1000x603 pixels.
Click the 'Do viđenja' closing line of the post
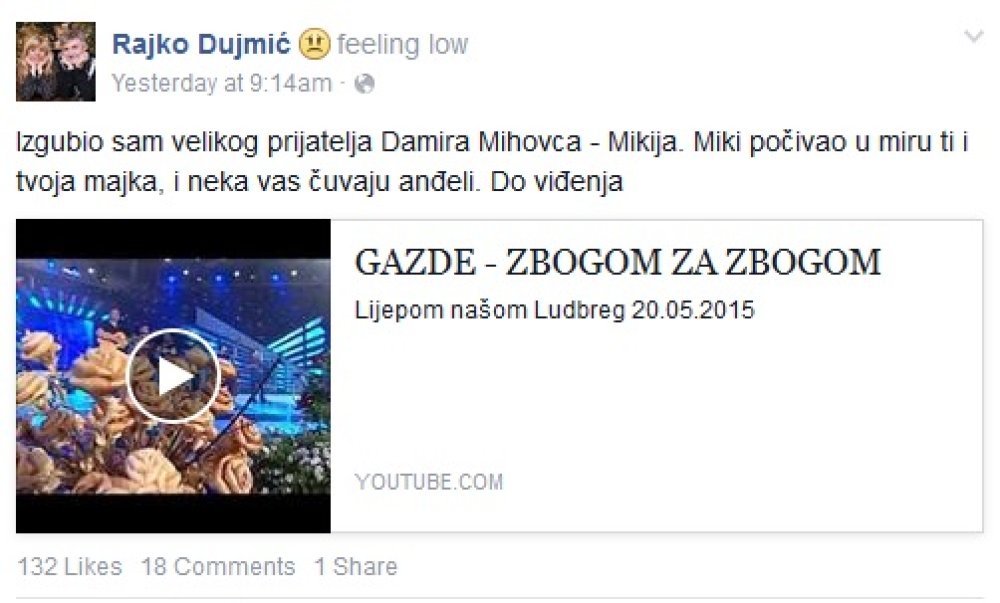click(556, 182)
